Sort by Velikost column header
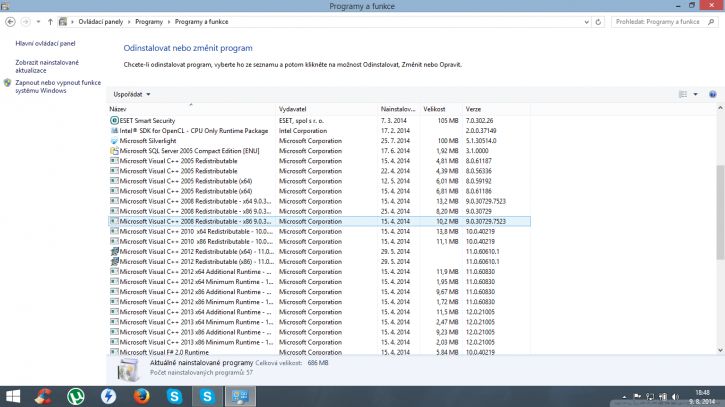The width and height of the screenshot is (725, 407). (x=441, y=109)
